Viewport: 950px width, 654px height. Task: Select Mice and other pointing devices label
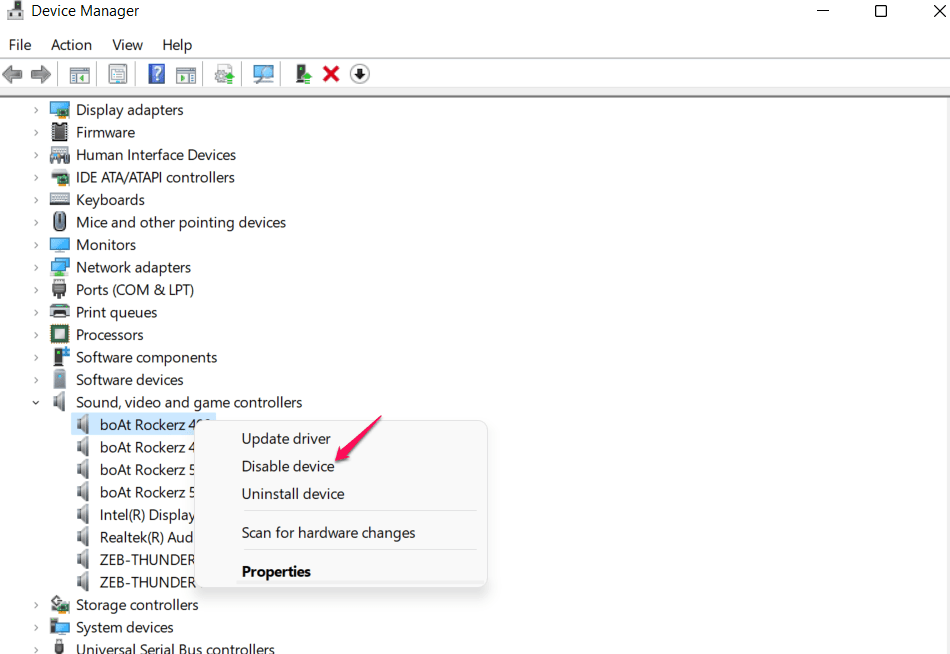coord(181,222)
